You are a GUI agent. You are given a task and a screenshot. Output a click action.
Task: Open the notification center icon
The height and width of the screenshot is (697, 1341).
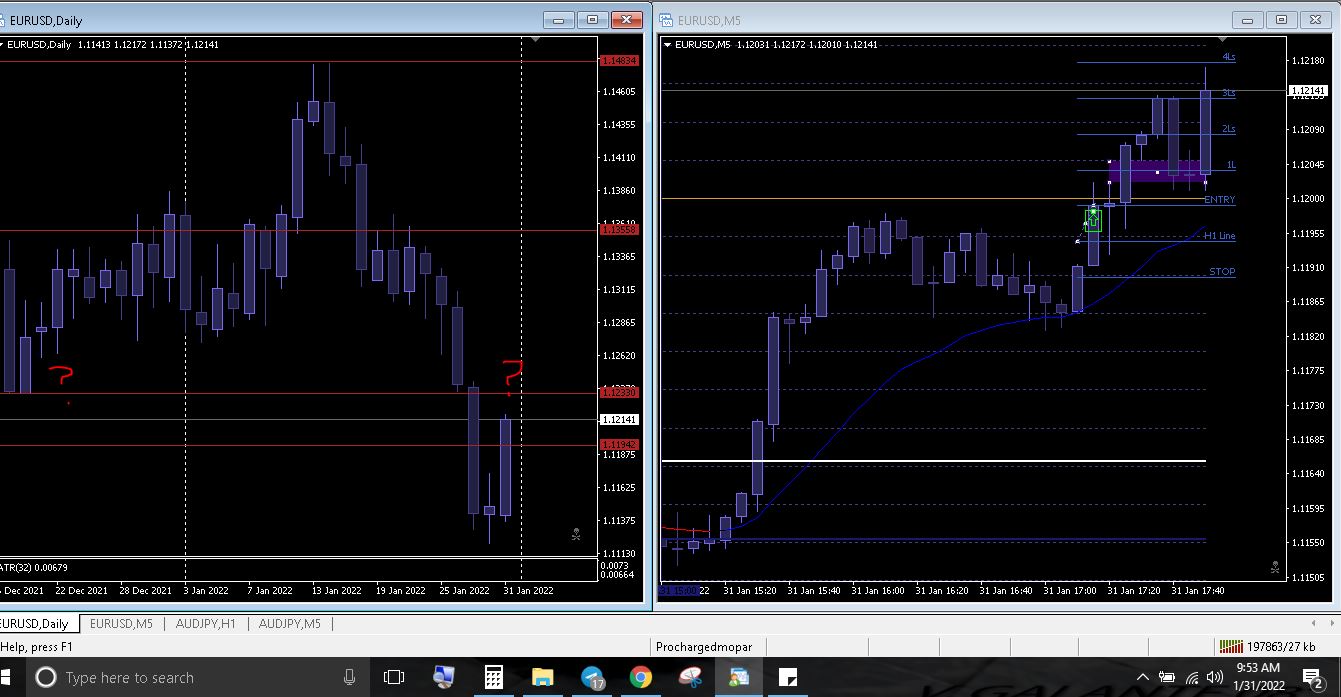[x=1311, y=677]
